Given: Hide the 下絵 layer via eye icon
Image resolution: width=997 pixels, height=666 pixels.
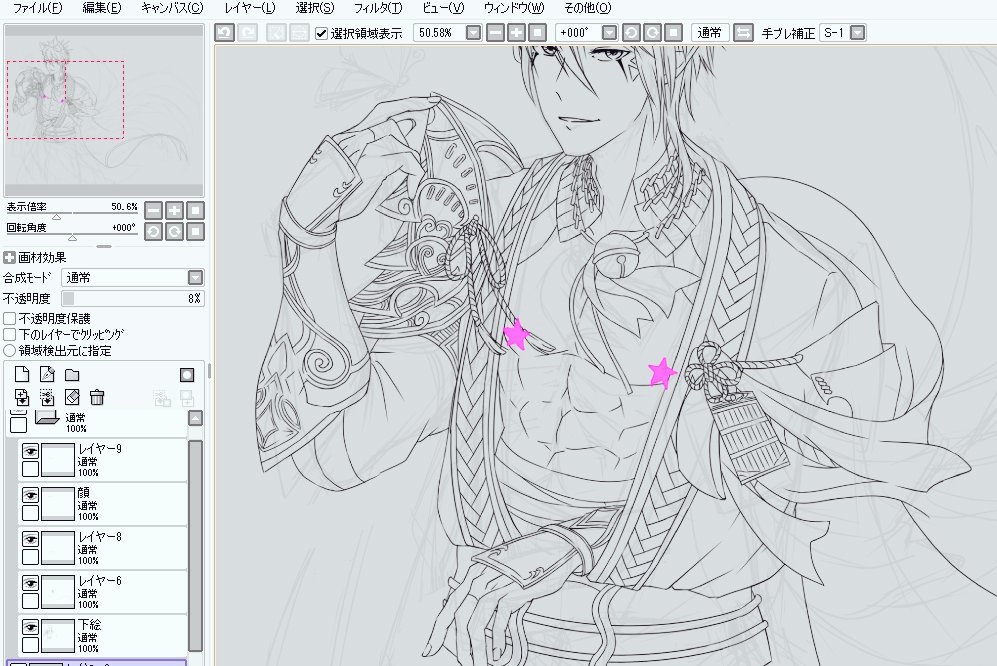Looking at the screenshot, I should pyautogui.click(x=30, y=627).
